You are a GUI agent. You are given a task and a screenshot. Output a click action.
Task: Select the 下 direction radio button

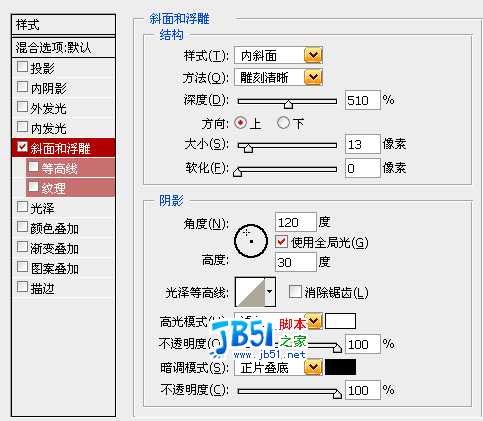pyautogui.click(x=283, y=123)
